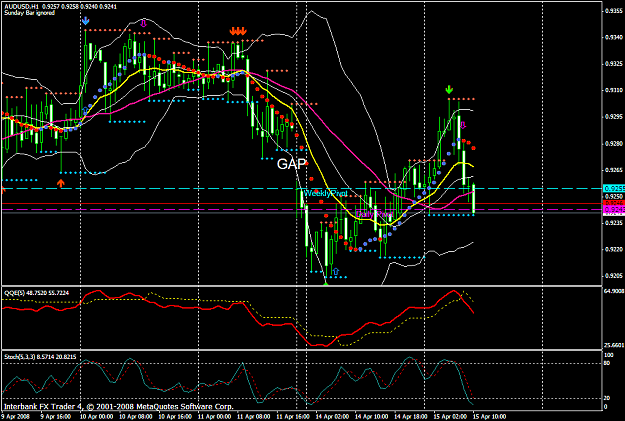Screen dimensions: 625x421
Task: Click the '11 Apr 08:00' time axis label
Action: (x=254, y=417)
